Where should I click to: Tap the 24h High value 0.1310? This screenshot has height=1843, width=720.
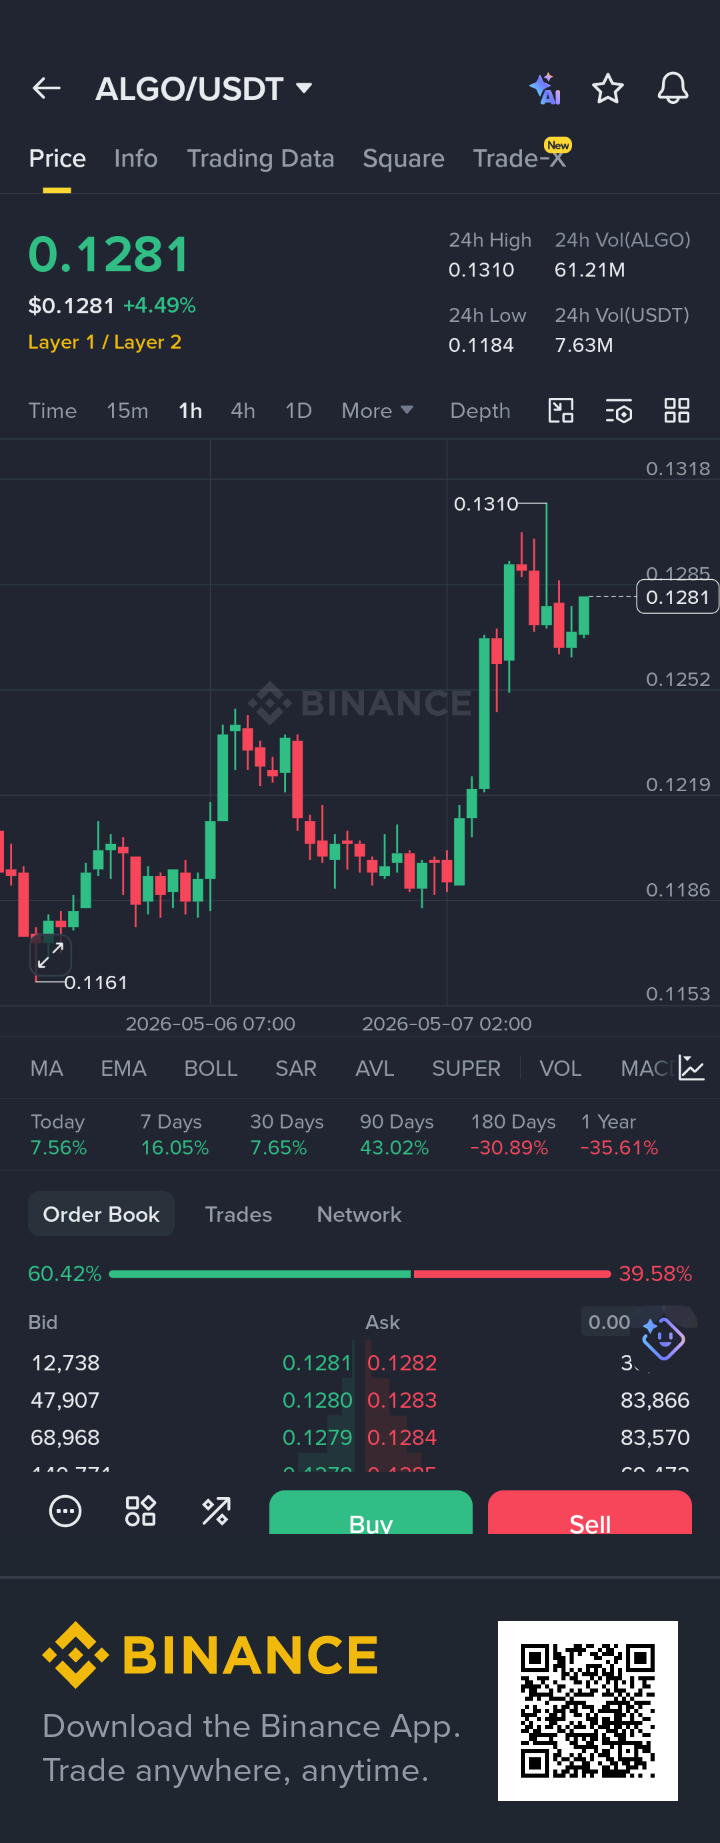coord(481,270)
